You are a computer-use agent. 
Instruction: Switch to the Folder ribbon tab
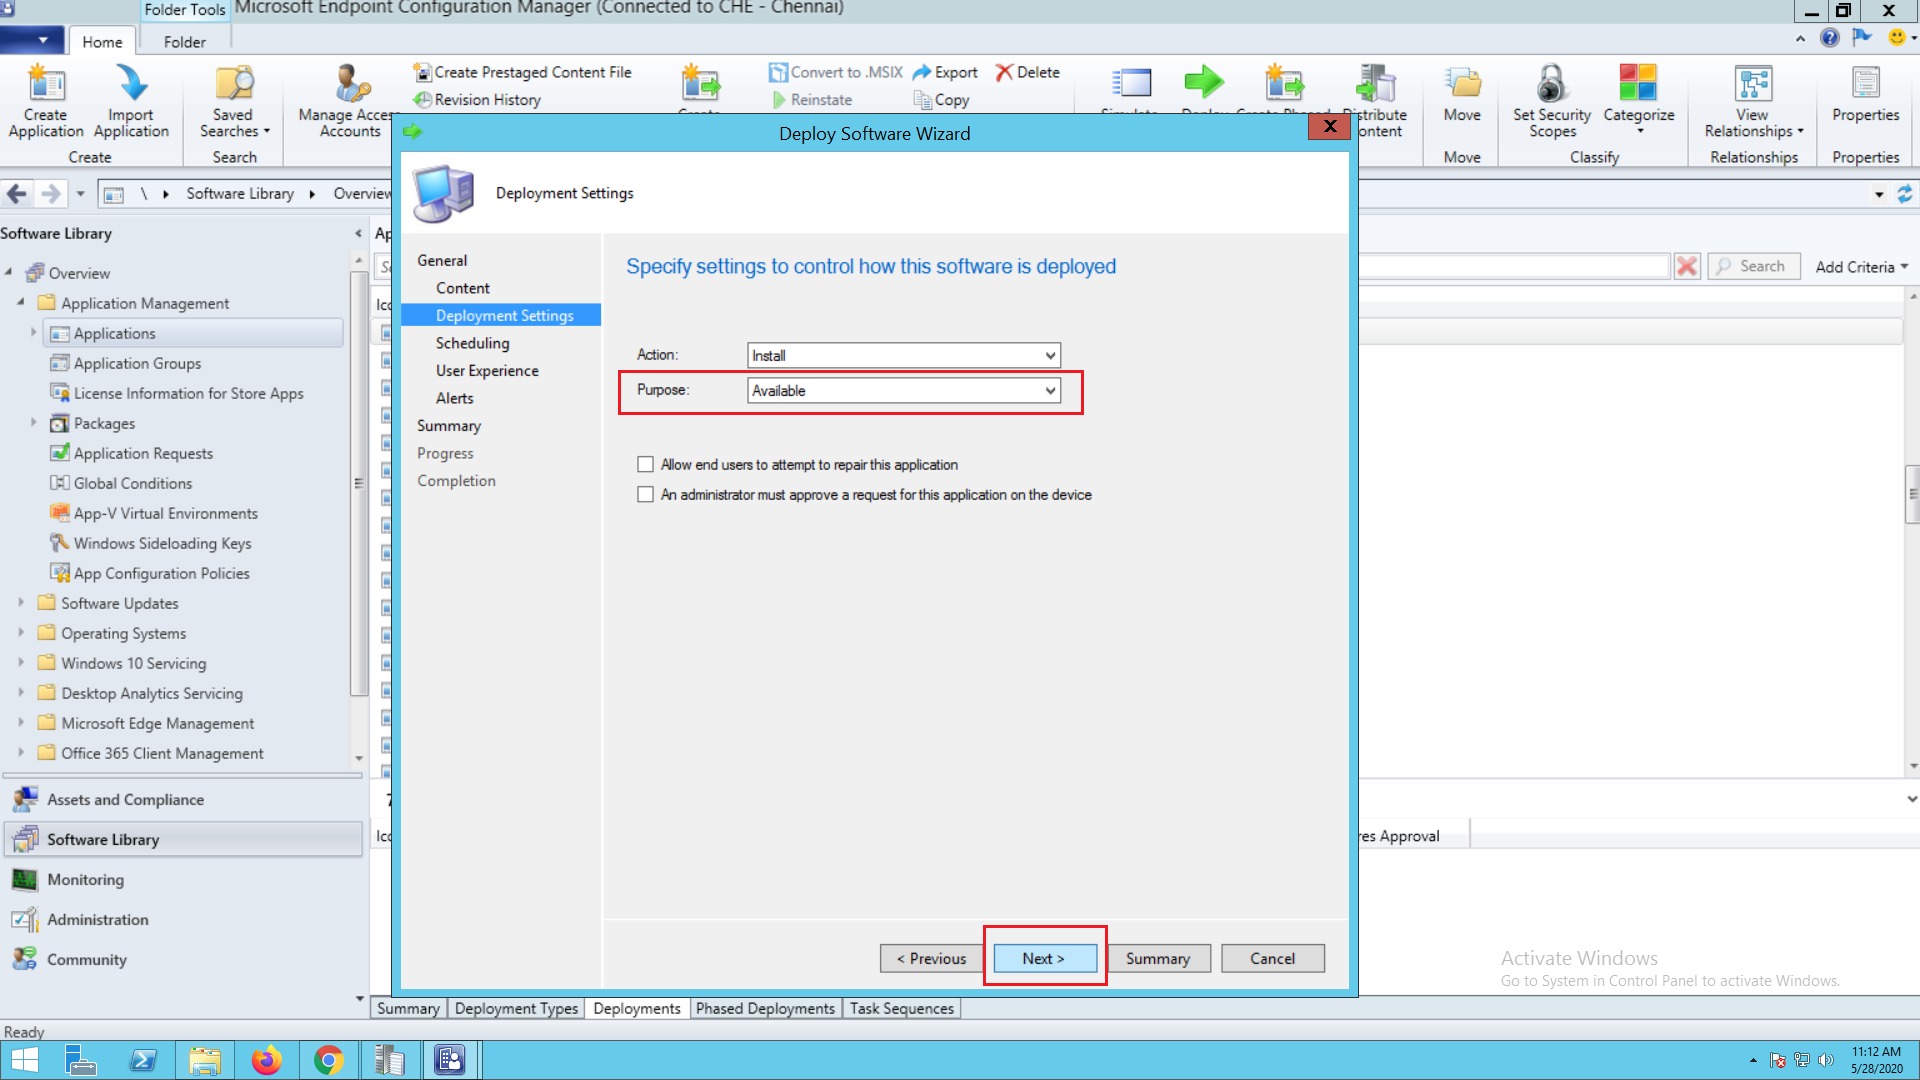pyautogui.click(x=184, y=42)
